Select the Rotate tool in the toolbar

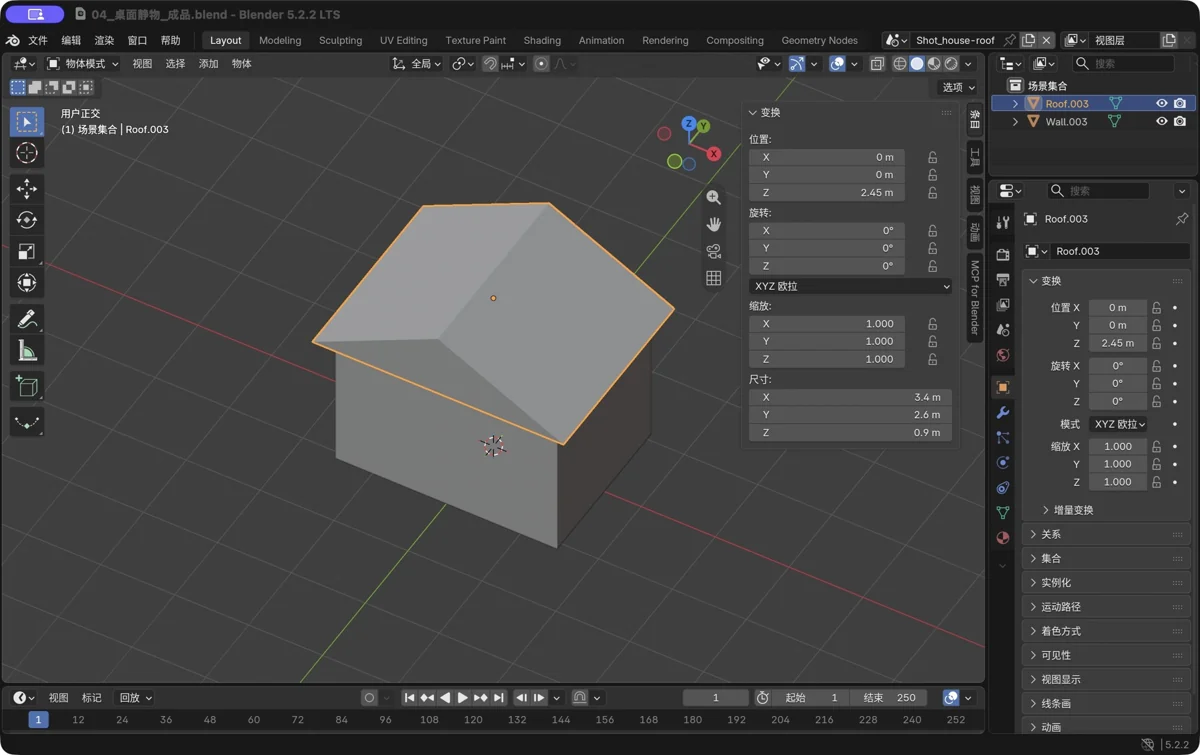coord(27,220)
